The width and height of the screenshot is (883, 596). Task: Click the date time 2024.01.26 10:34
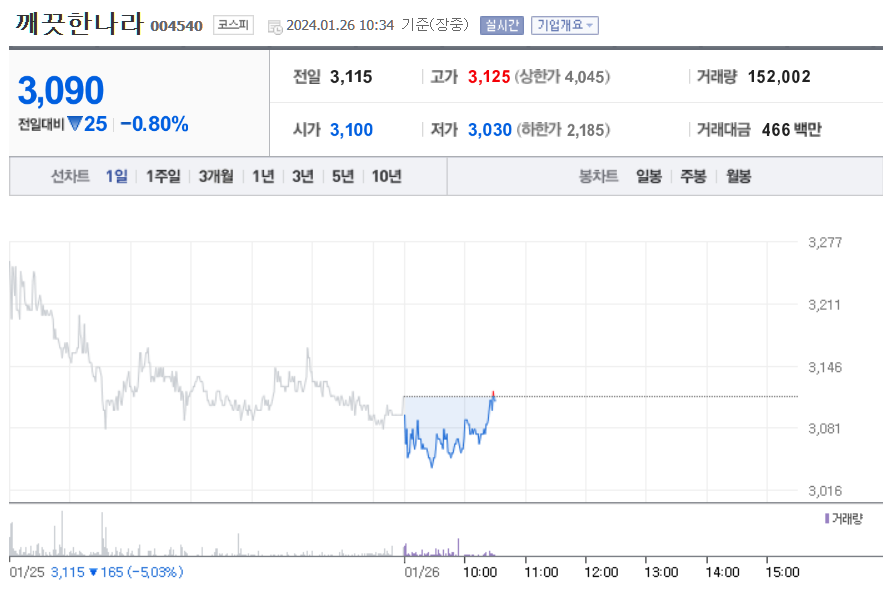[340, 25]
